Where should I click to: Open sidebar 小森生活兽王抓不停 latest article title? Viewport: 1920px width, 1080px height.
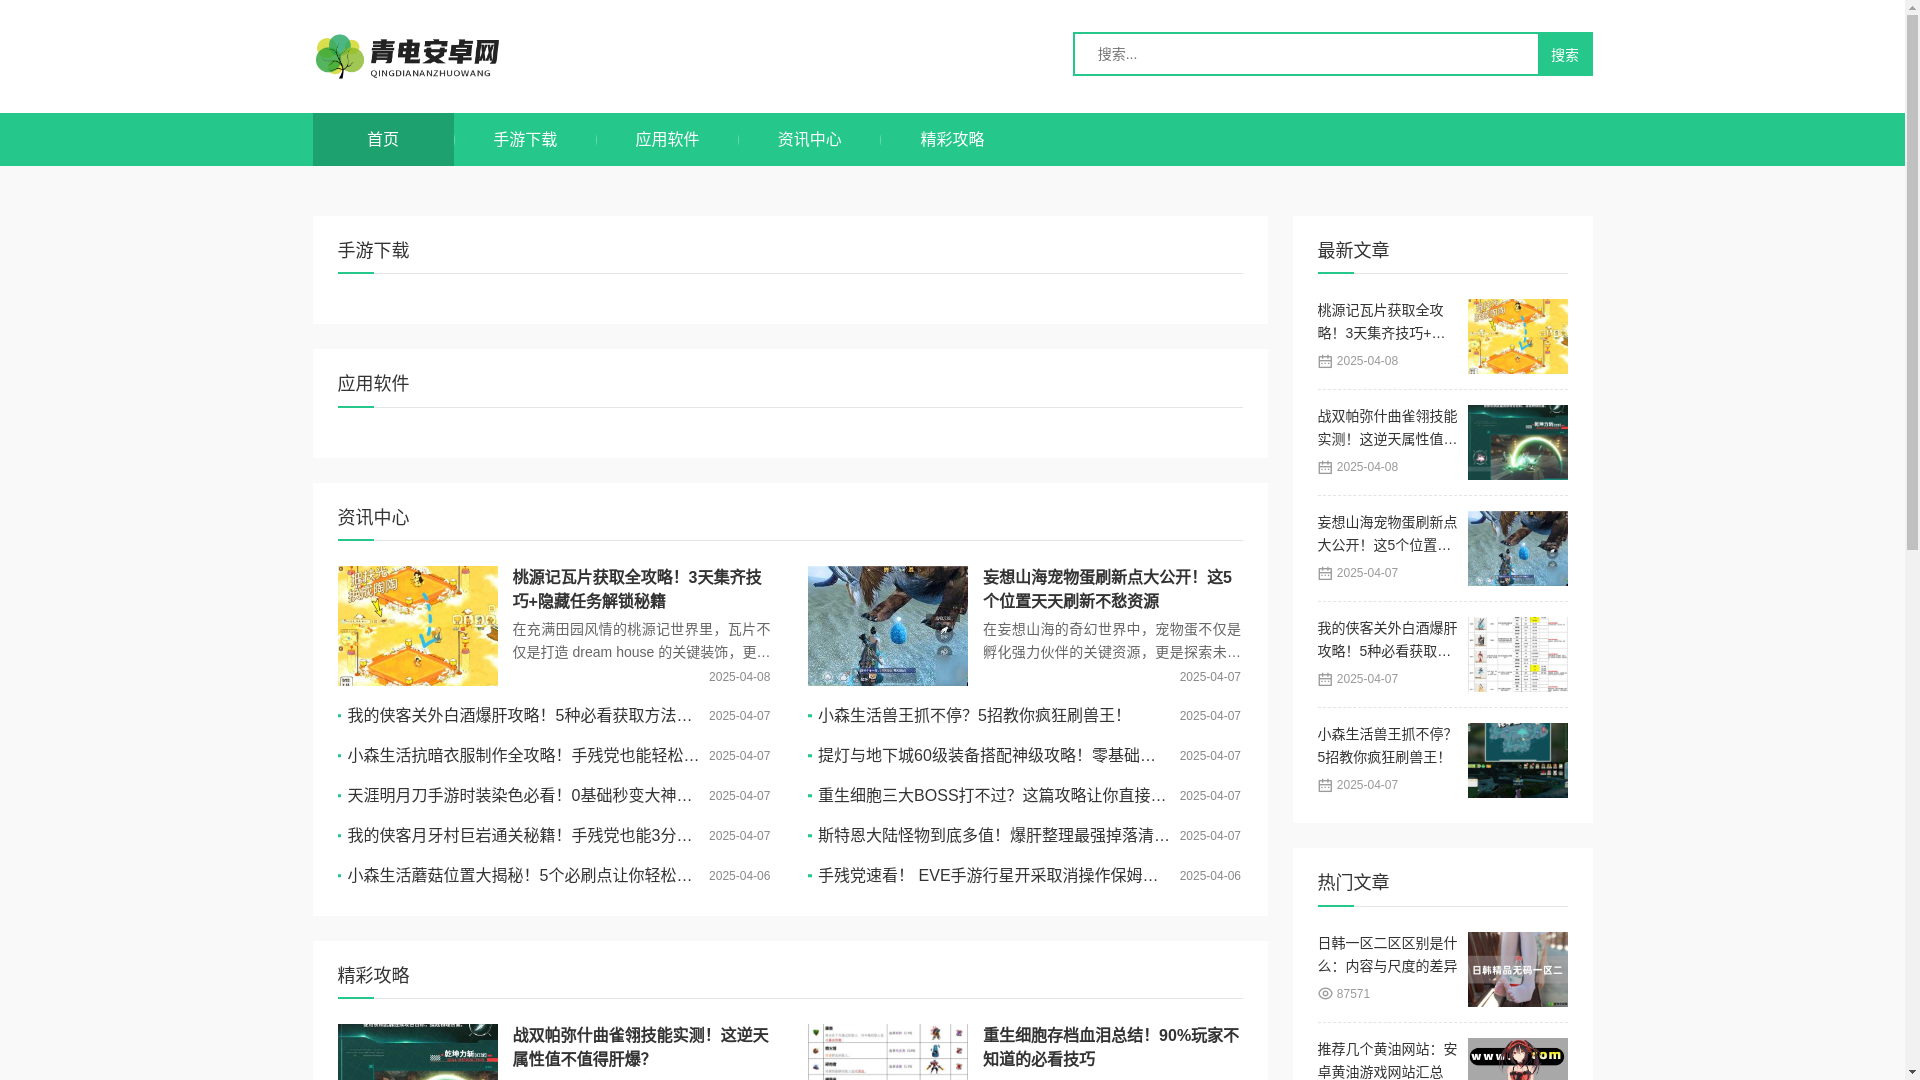click(1384, 746)
